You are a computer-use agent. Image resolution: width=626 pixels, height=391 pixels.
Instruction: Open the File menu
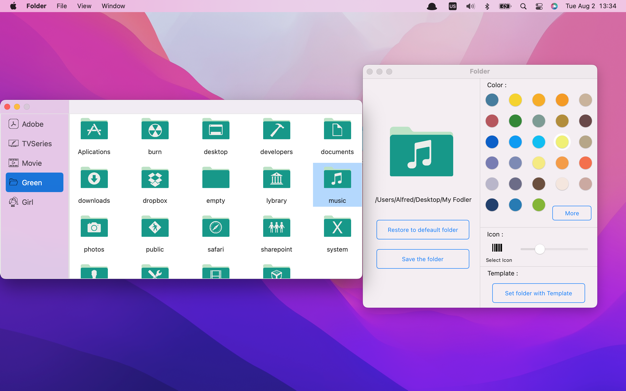coord(61,6)
